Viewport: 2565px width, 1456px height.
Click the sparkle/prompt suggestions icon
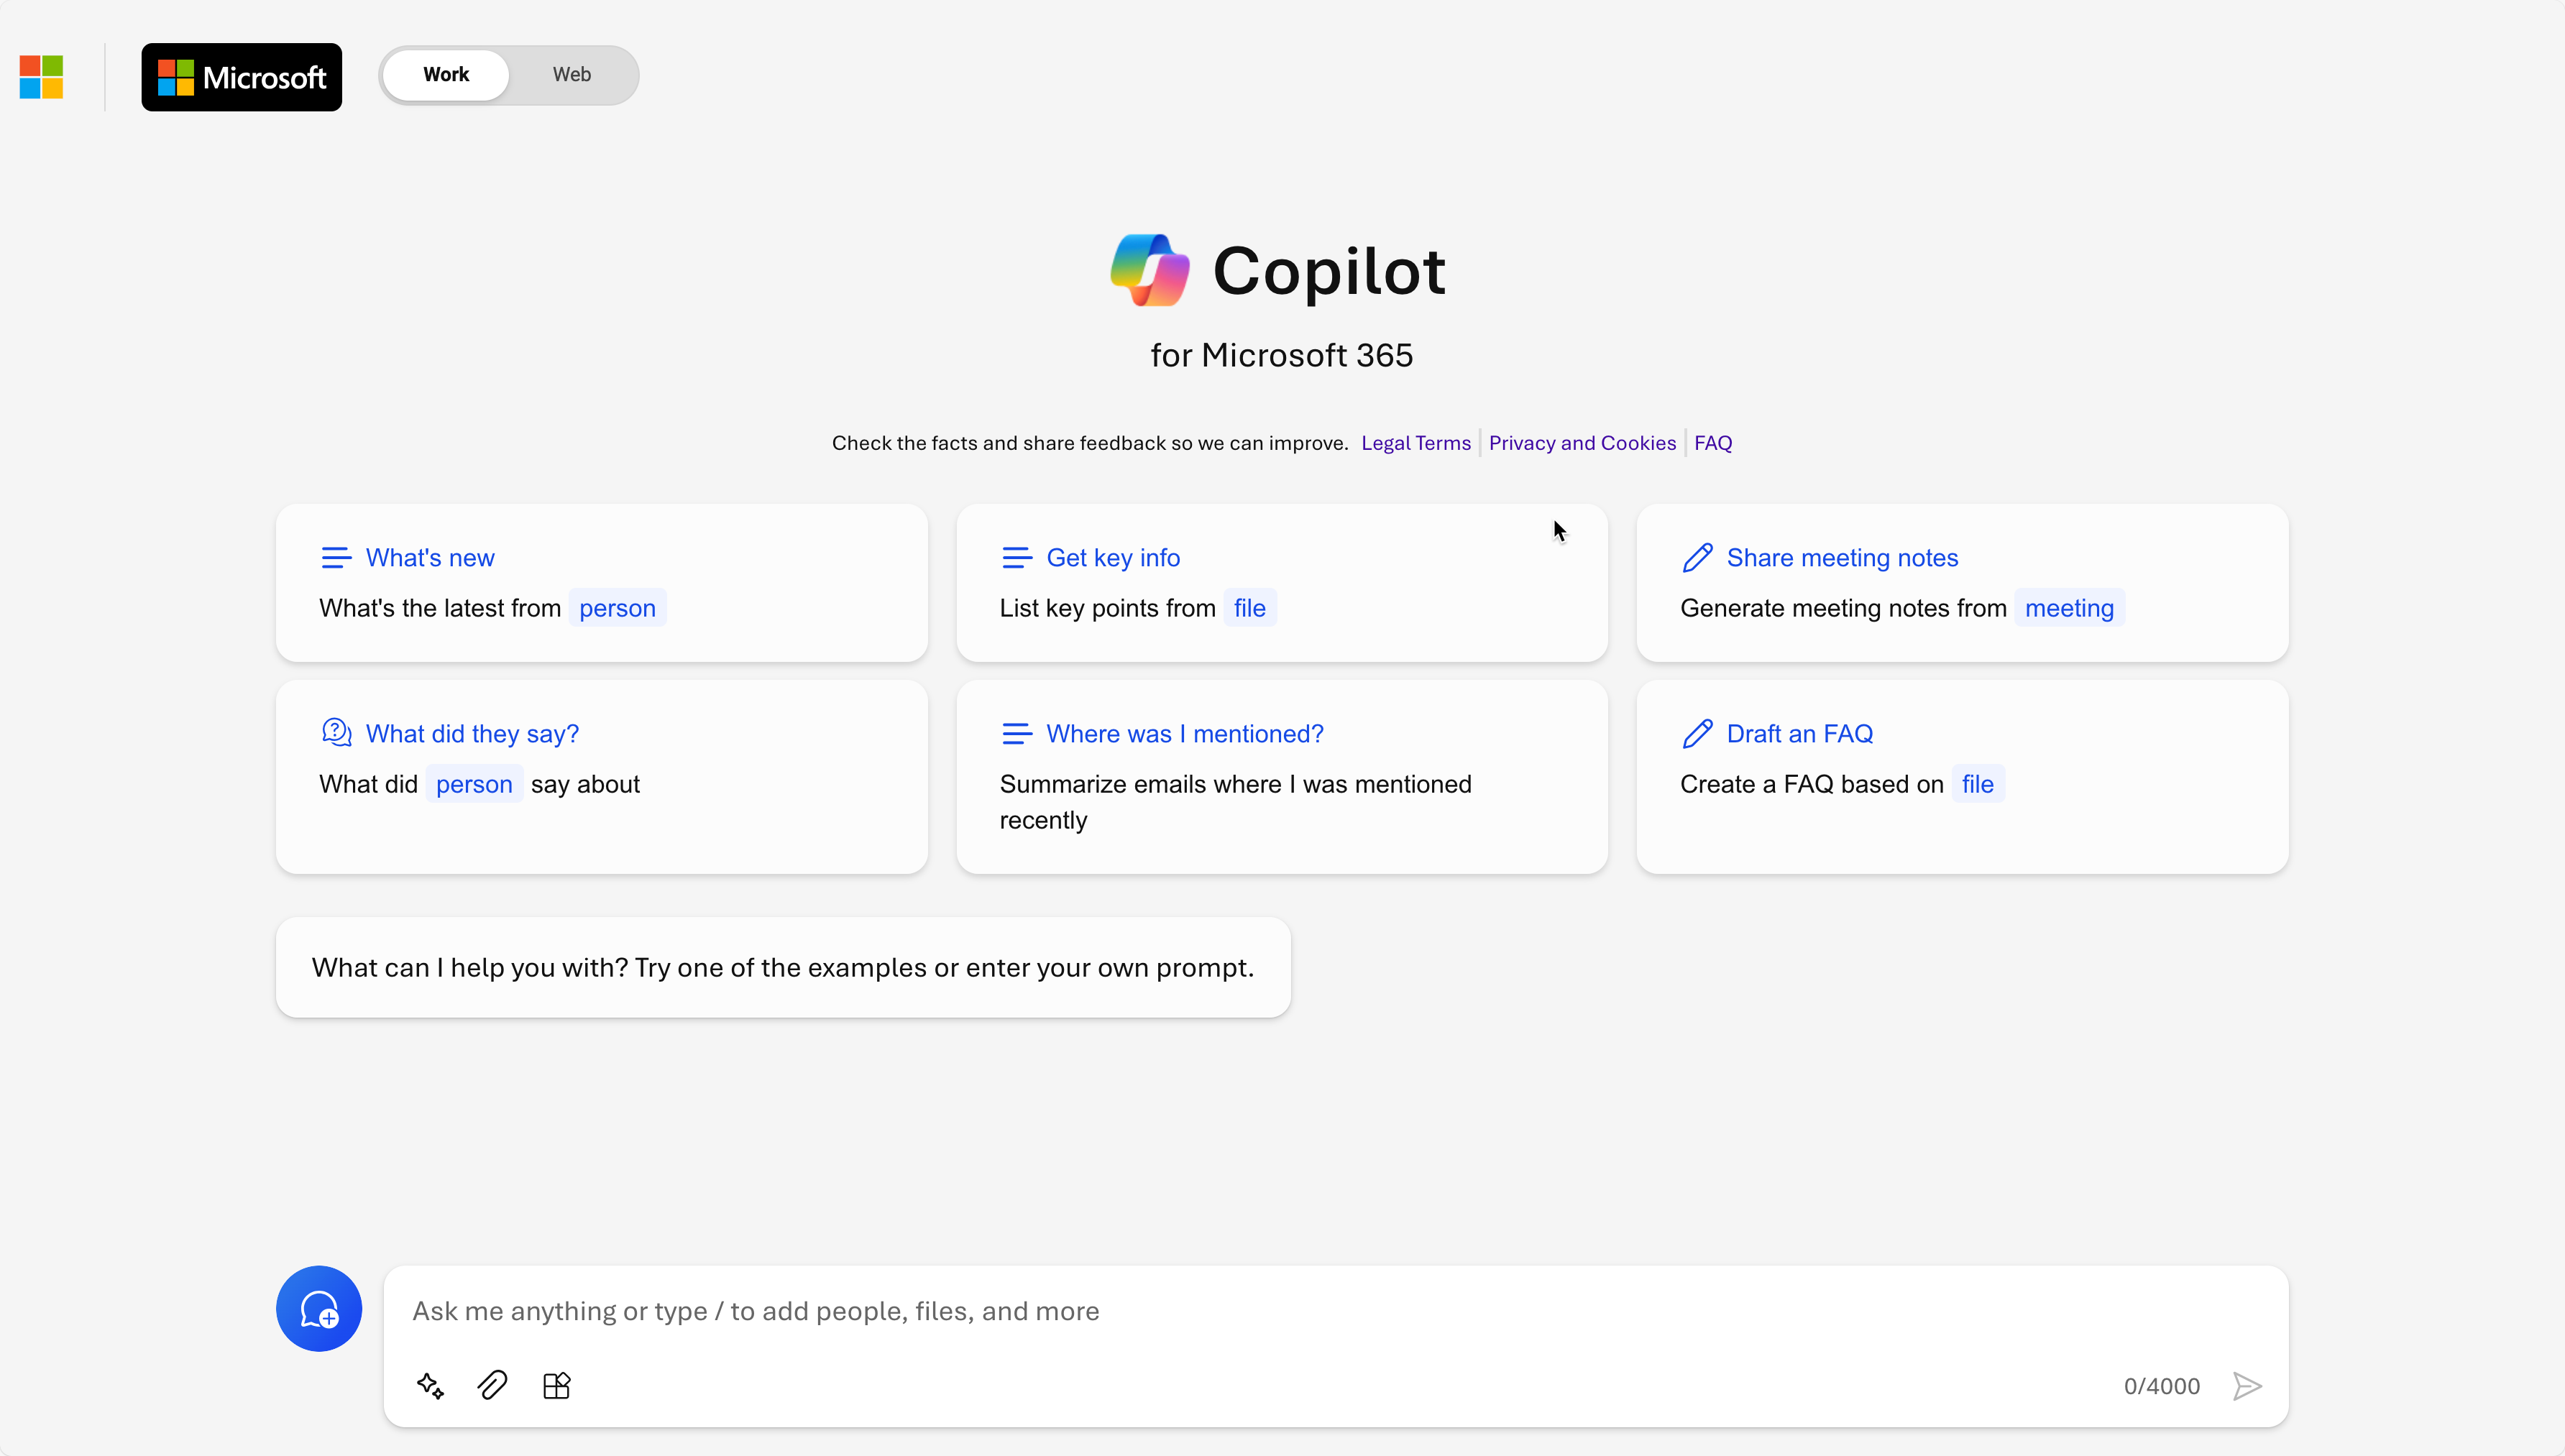pyautogui.click(x=430, y=1386)
